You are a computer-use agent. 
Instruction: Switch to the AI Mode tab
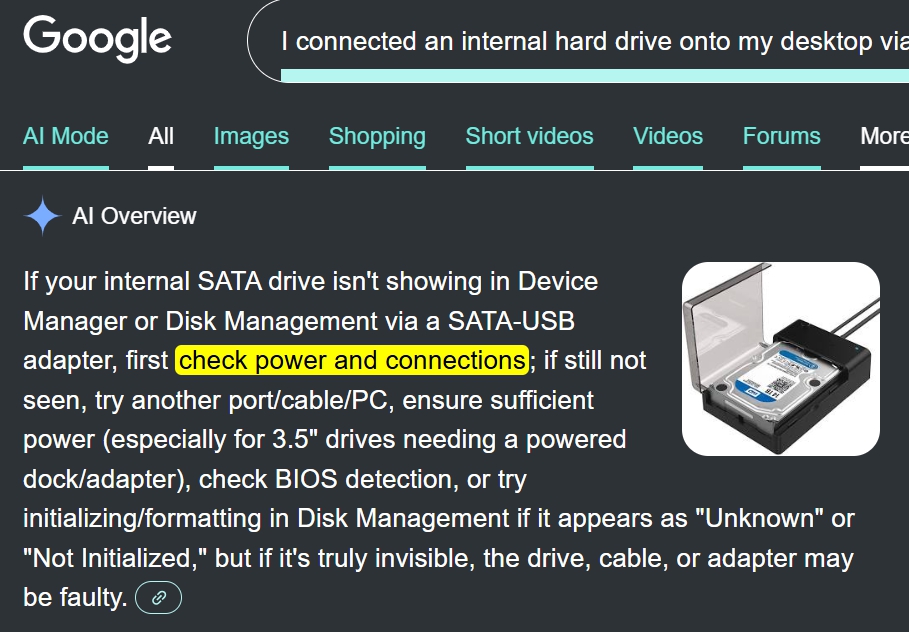(x=66, y=136)
